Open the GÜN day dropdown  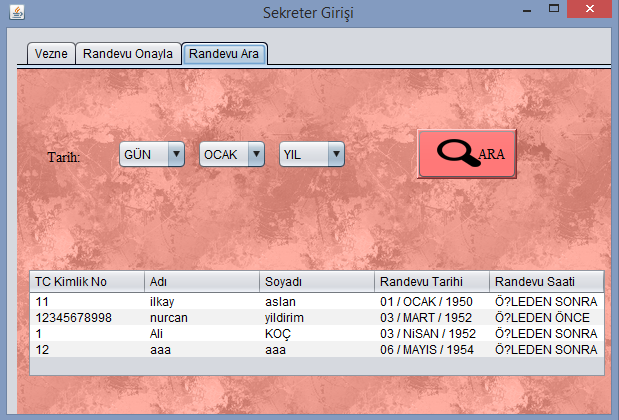coord(152,154)
